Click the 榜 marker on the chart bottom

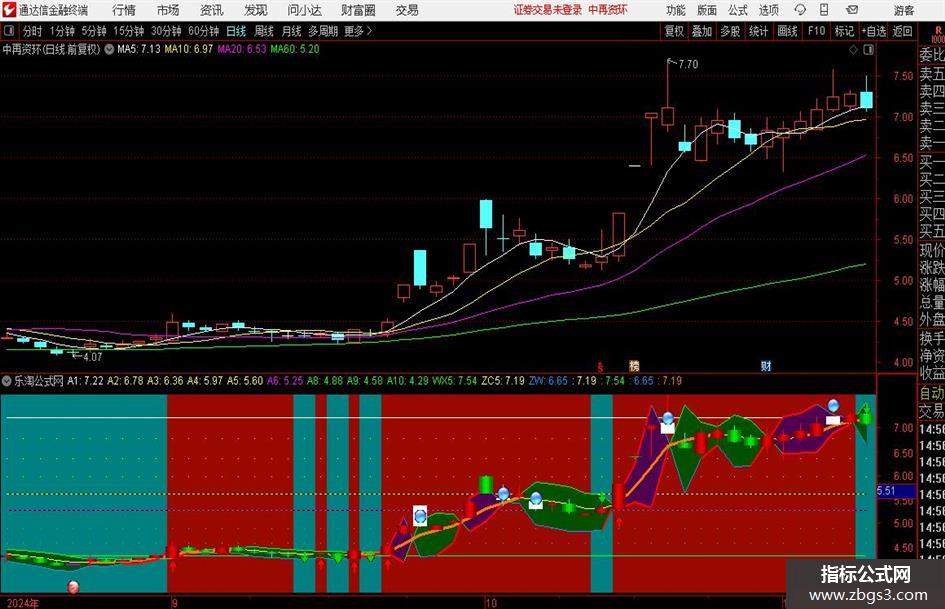[634, 365]
